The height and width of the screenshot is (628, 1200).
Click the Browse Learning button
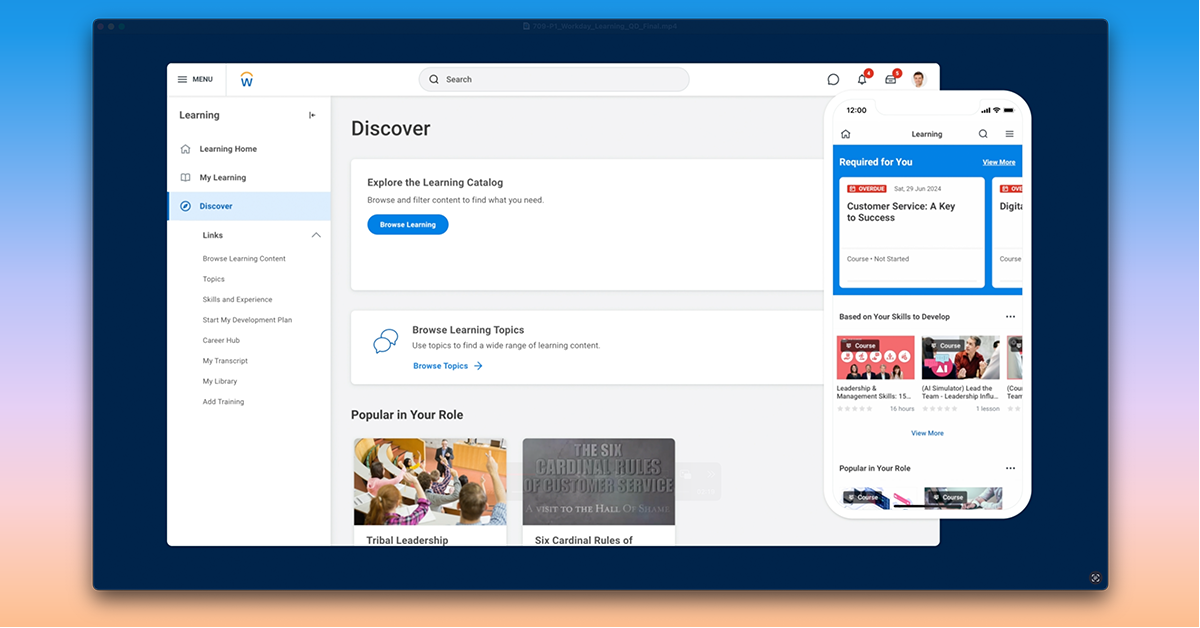coord(407,225)
